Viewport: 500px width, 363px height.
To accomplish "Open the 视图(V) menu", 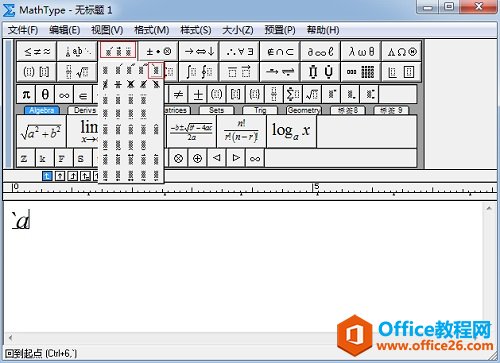I will point(107,30).
